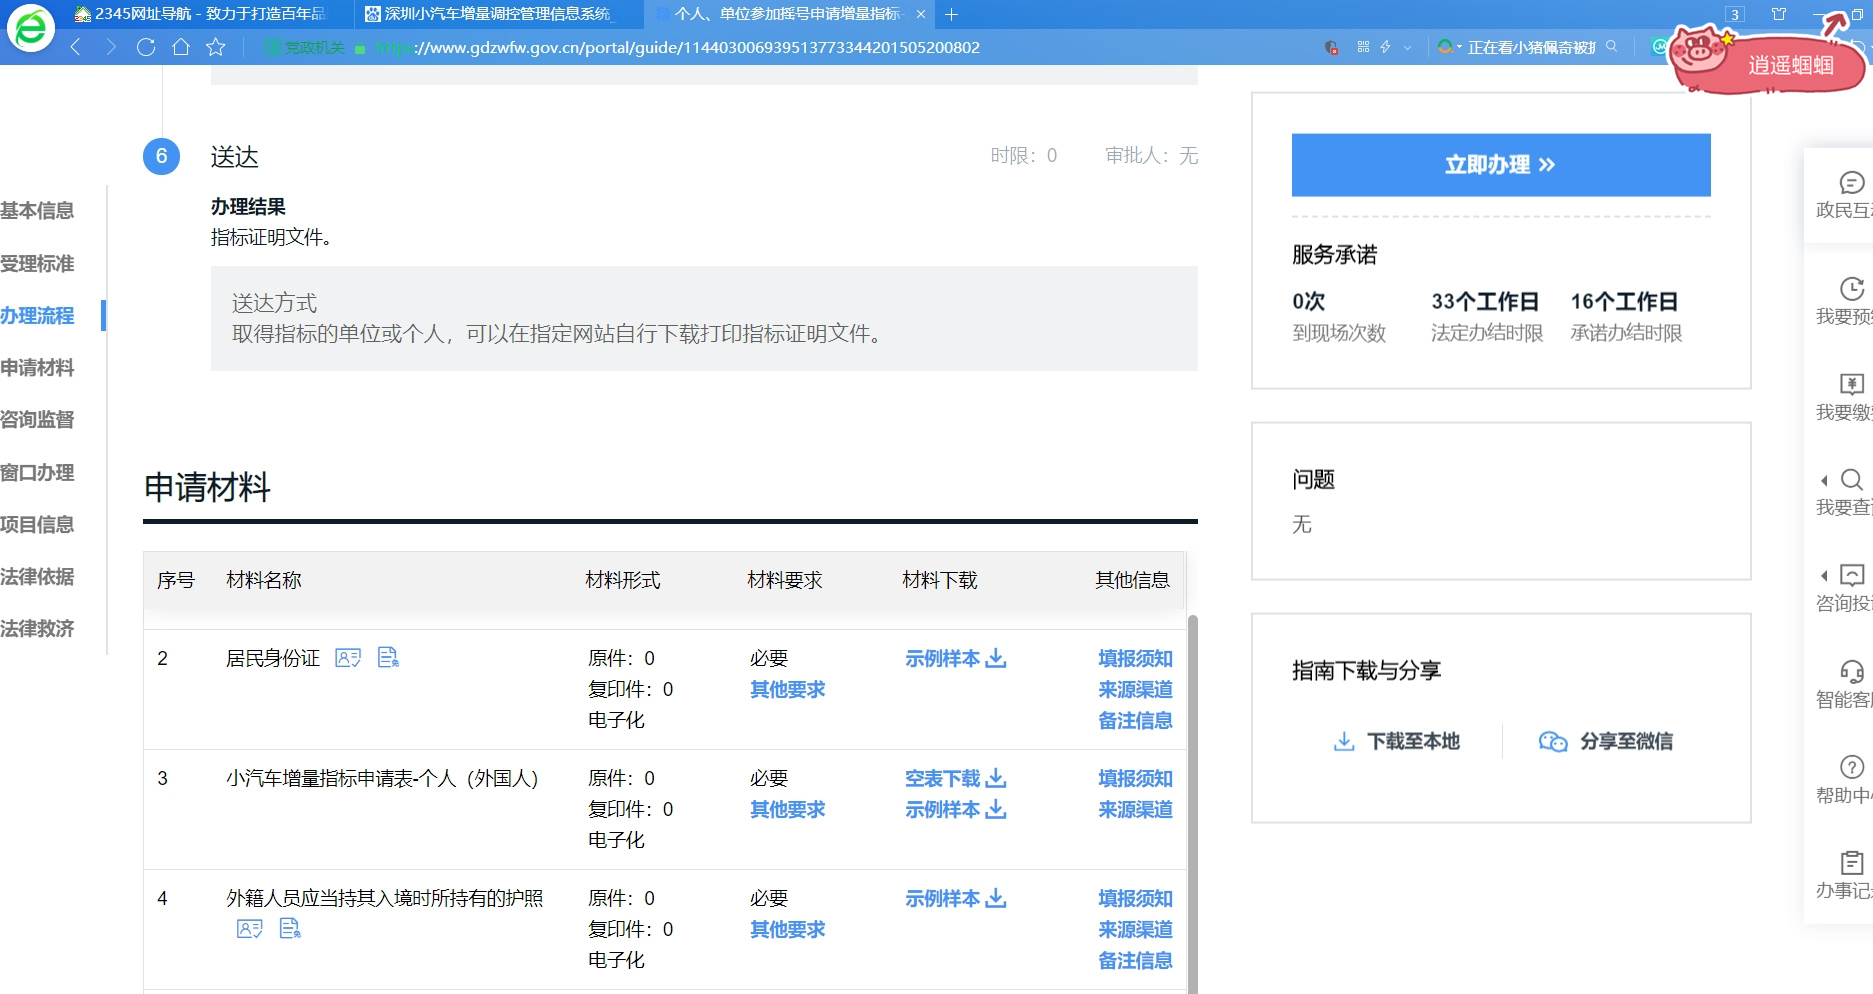Switch to the 深圳小汽车增量调控管理信息系统 tab
This screenshot has width=1873, height=994.
click(x=498, y=14)
